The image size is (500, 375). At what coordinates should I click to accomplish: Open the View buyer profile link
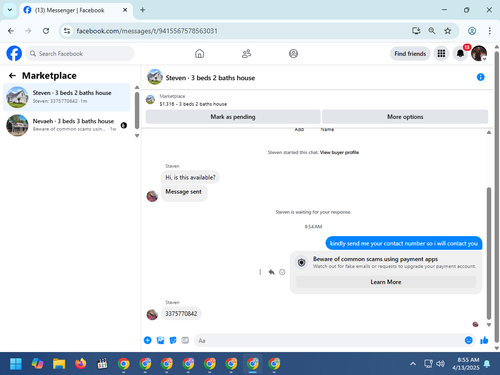[x=339, y=152]
